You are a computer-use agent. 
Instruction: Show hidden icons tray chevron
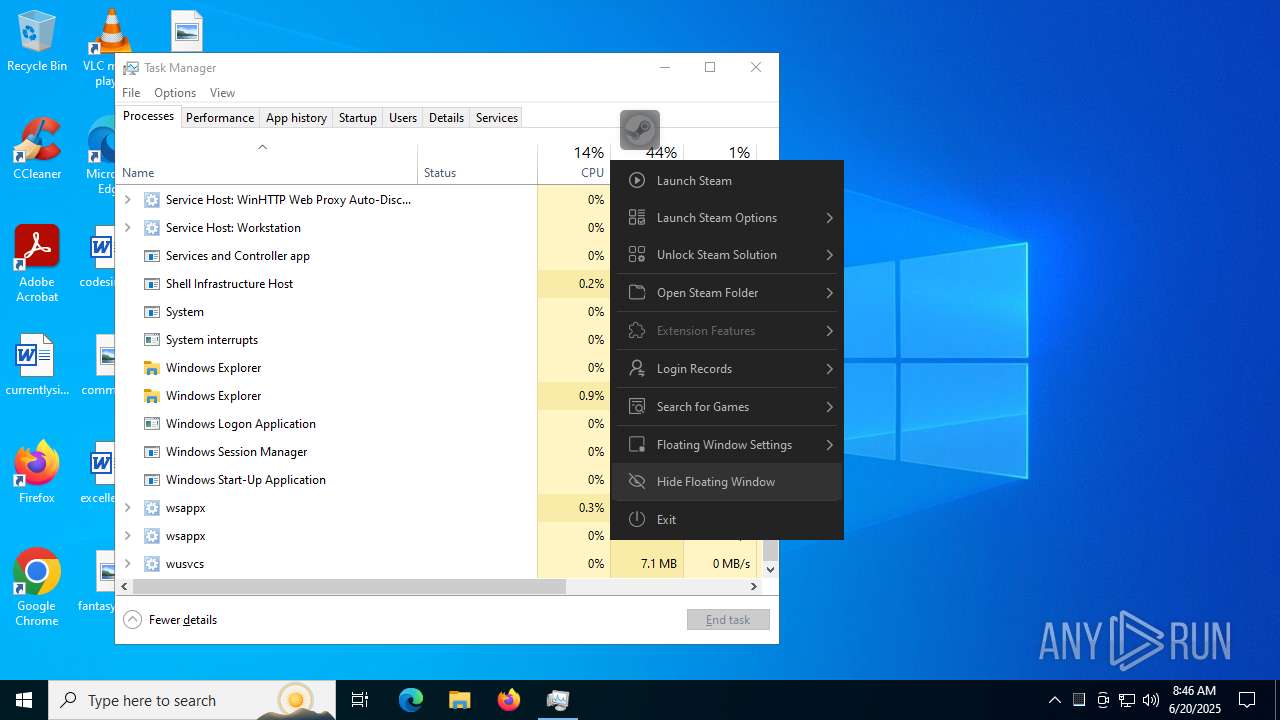(1054, 700)
